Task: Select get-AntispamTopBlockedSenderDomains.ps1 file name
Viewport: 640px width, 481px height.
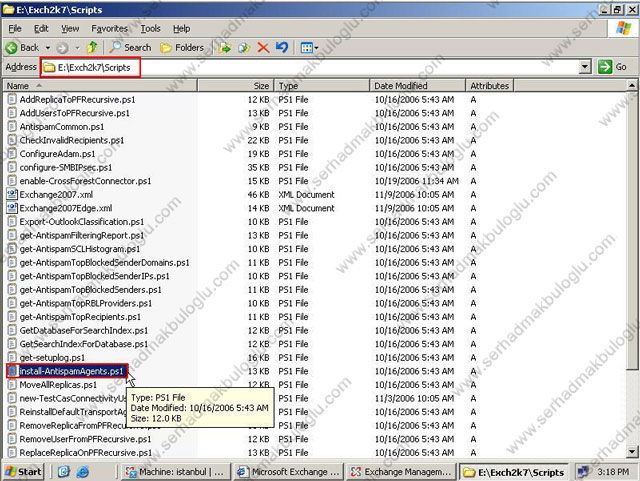Action: (x=104, y=262)
